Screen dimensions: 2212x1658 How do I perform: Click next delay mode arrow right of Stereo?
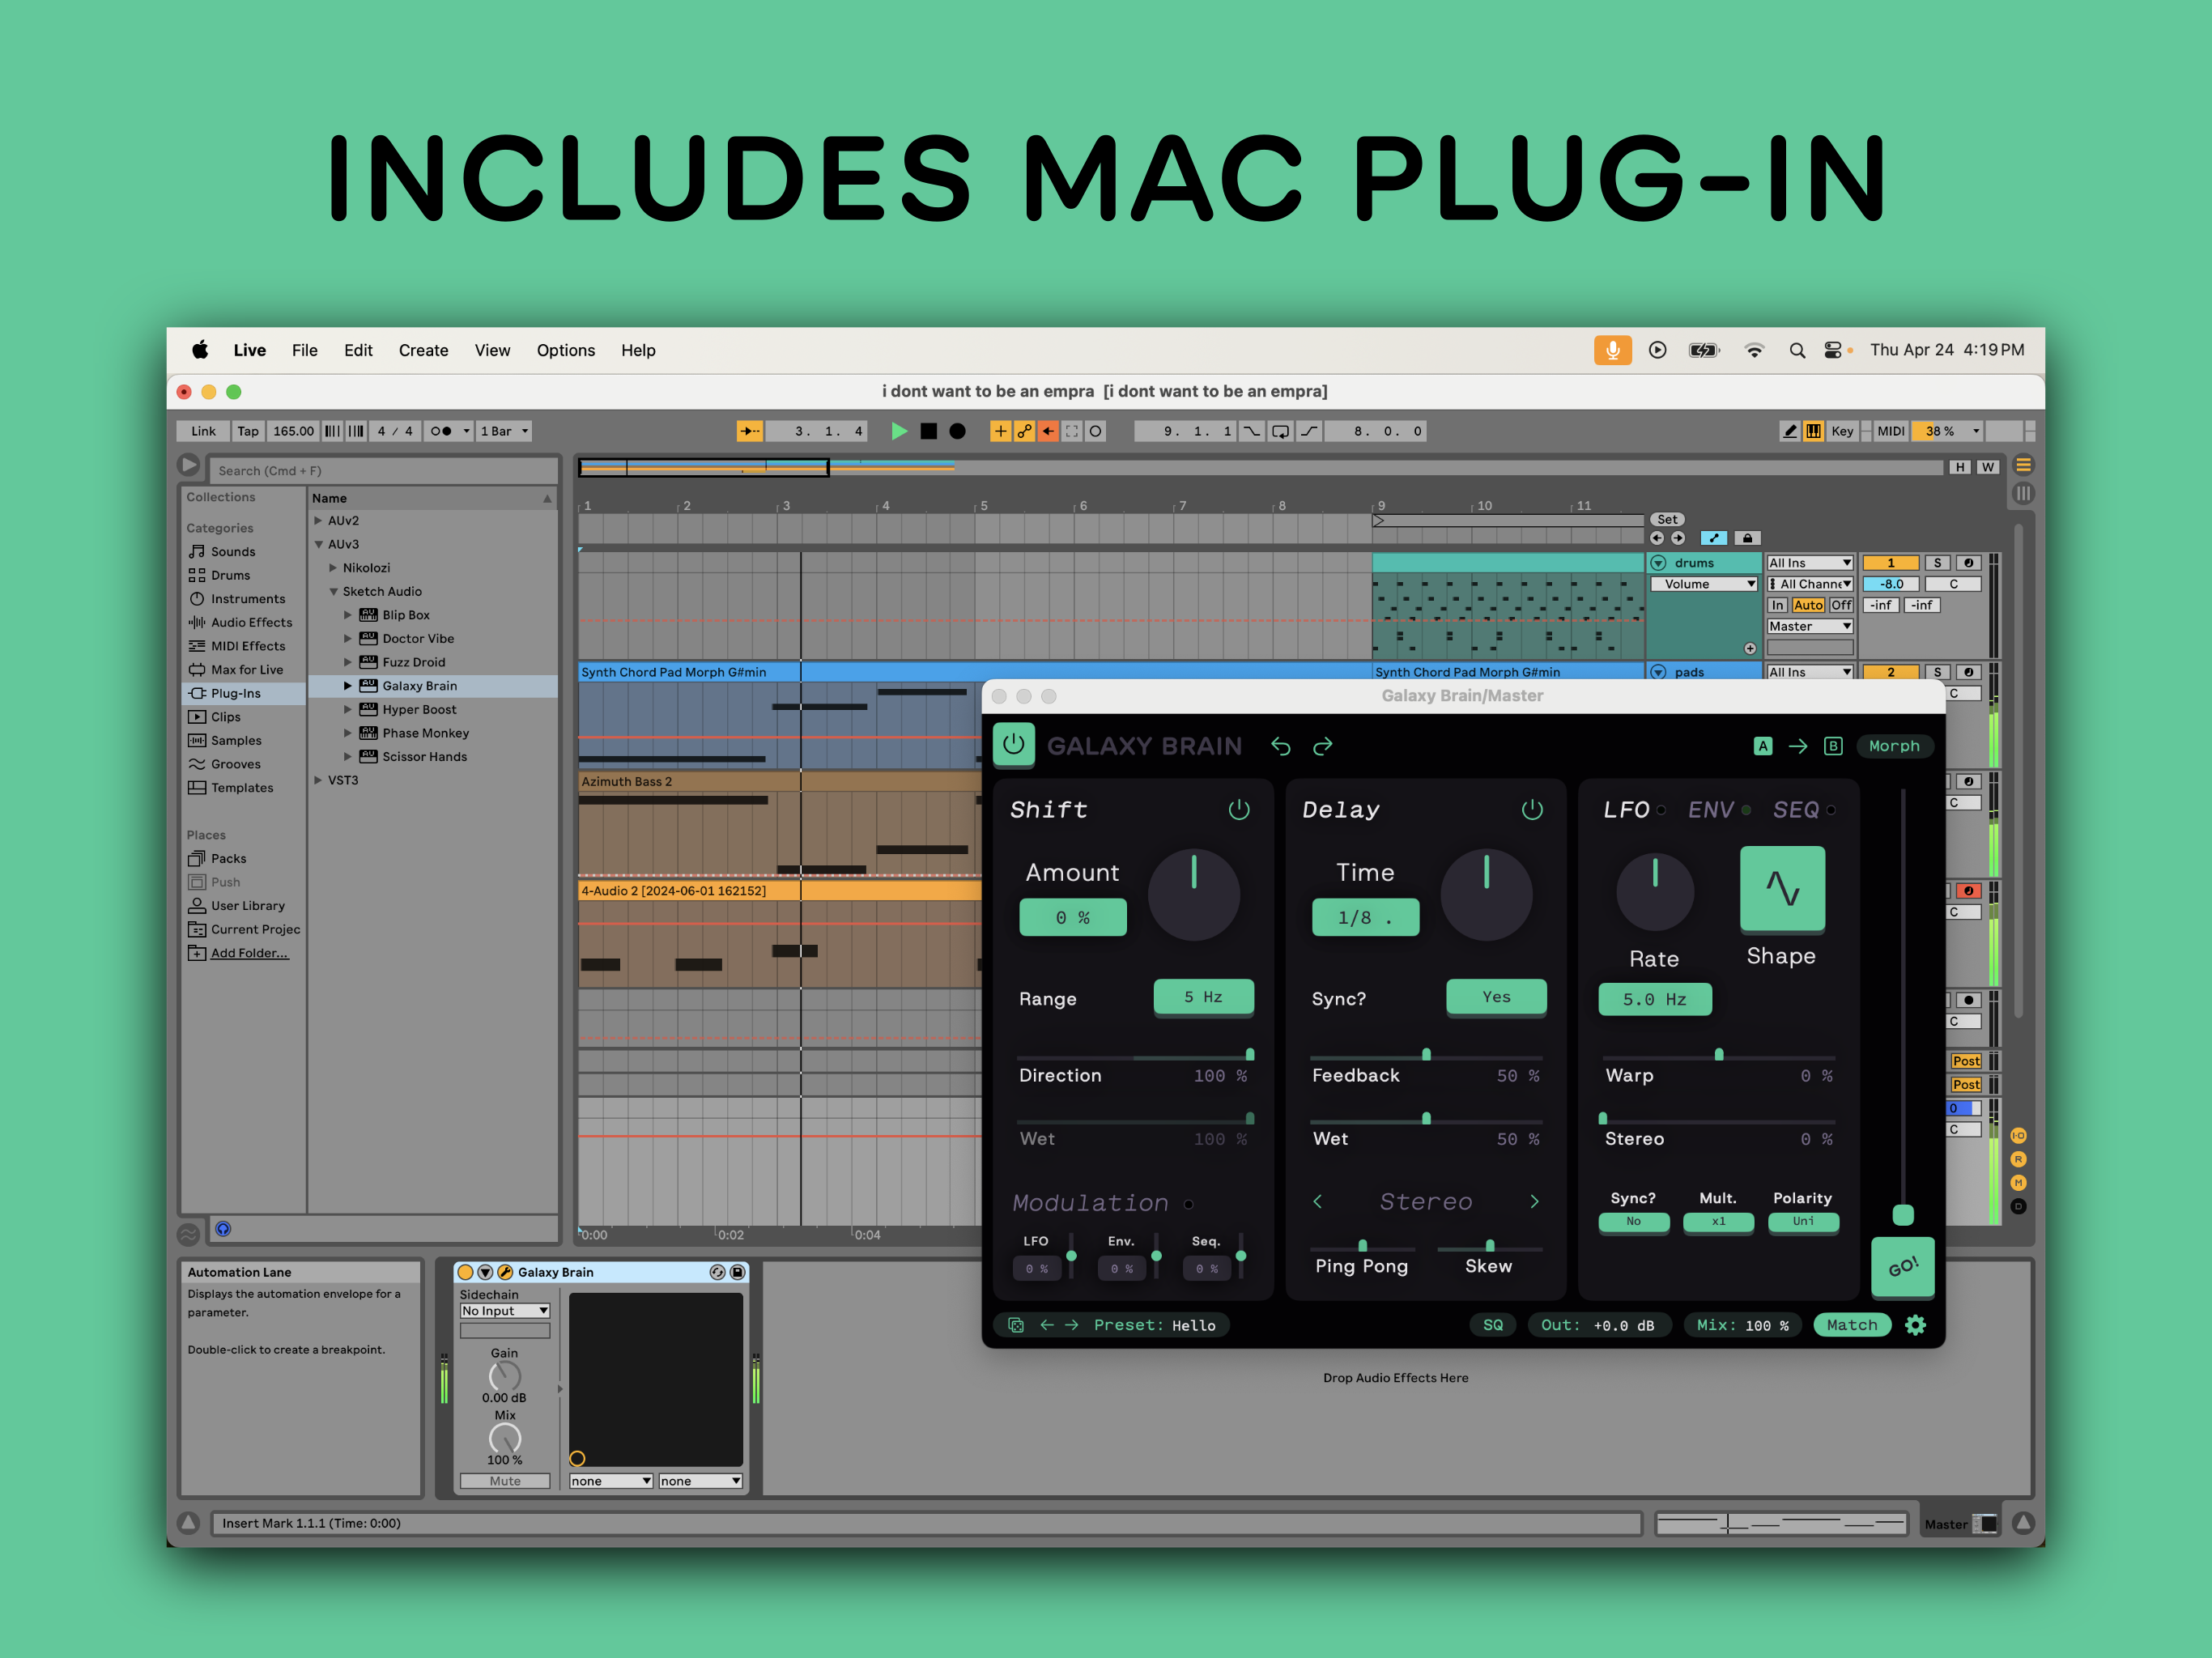tap(1534, 1201)
